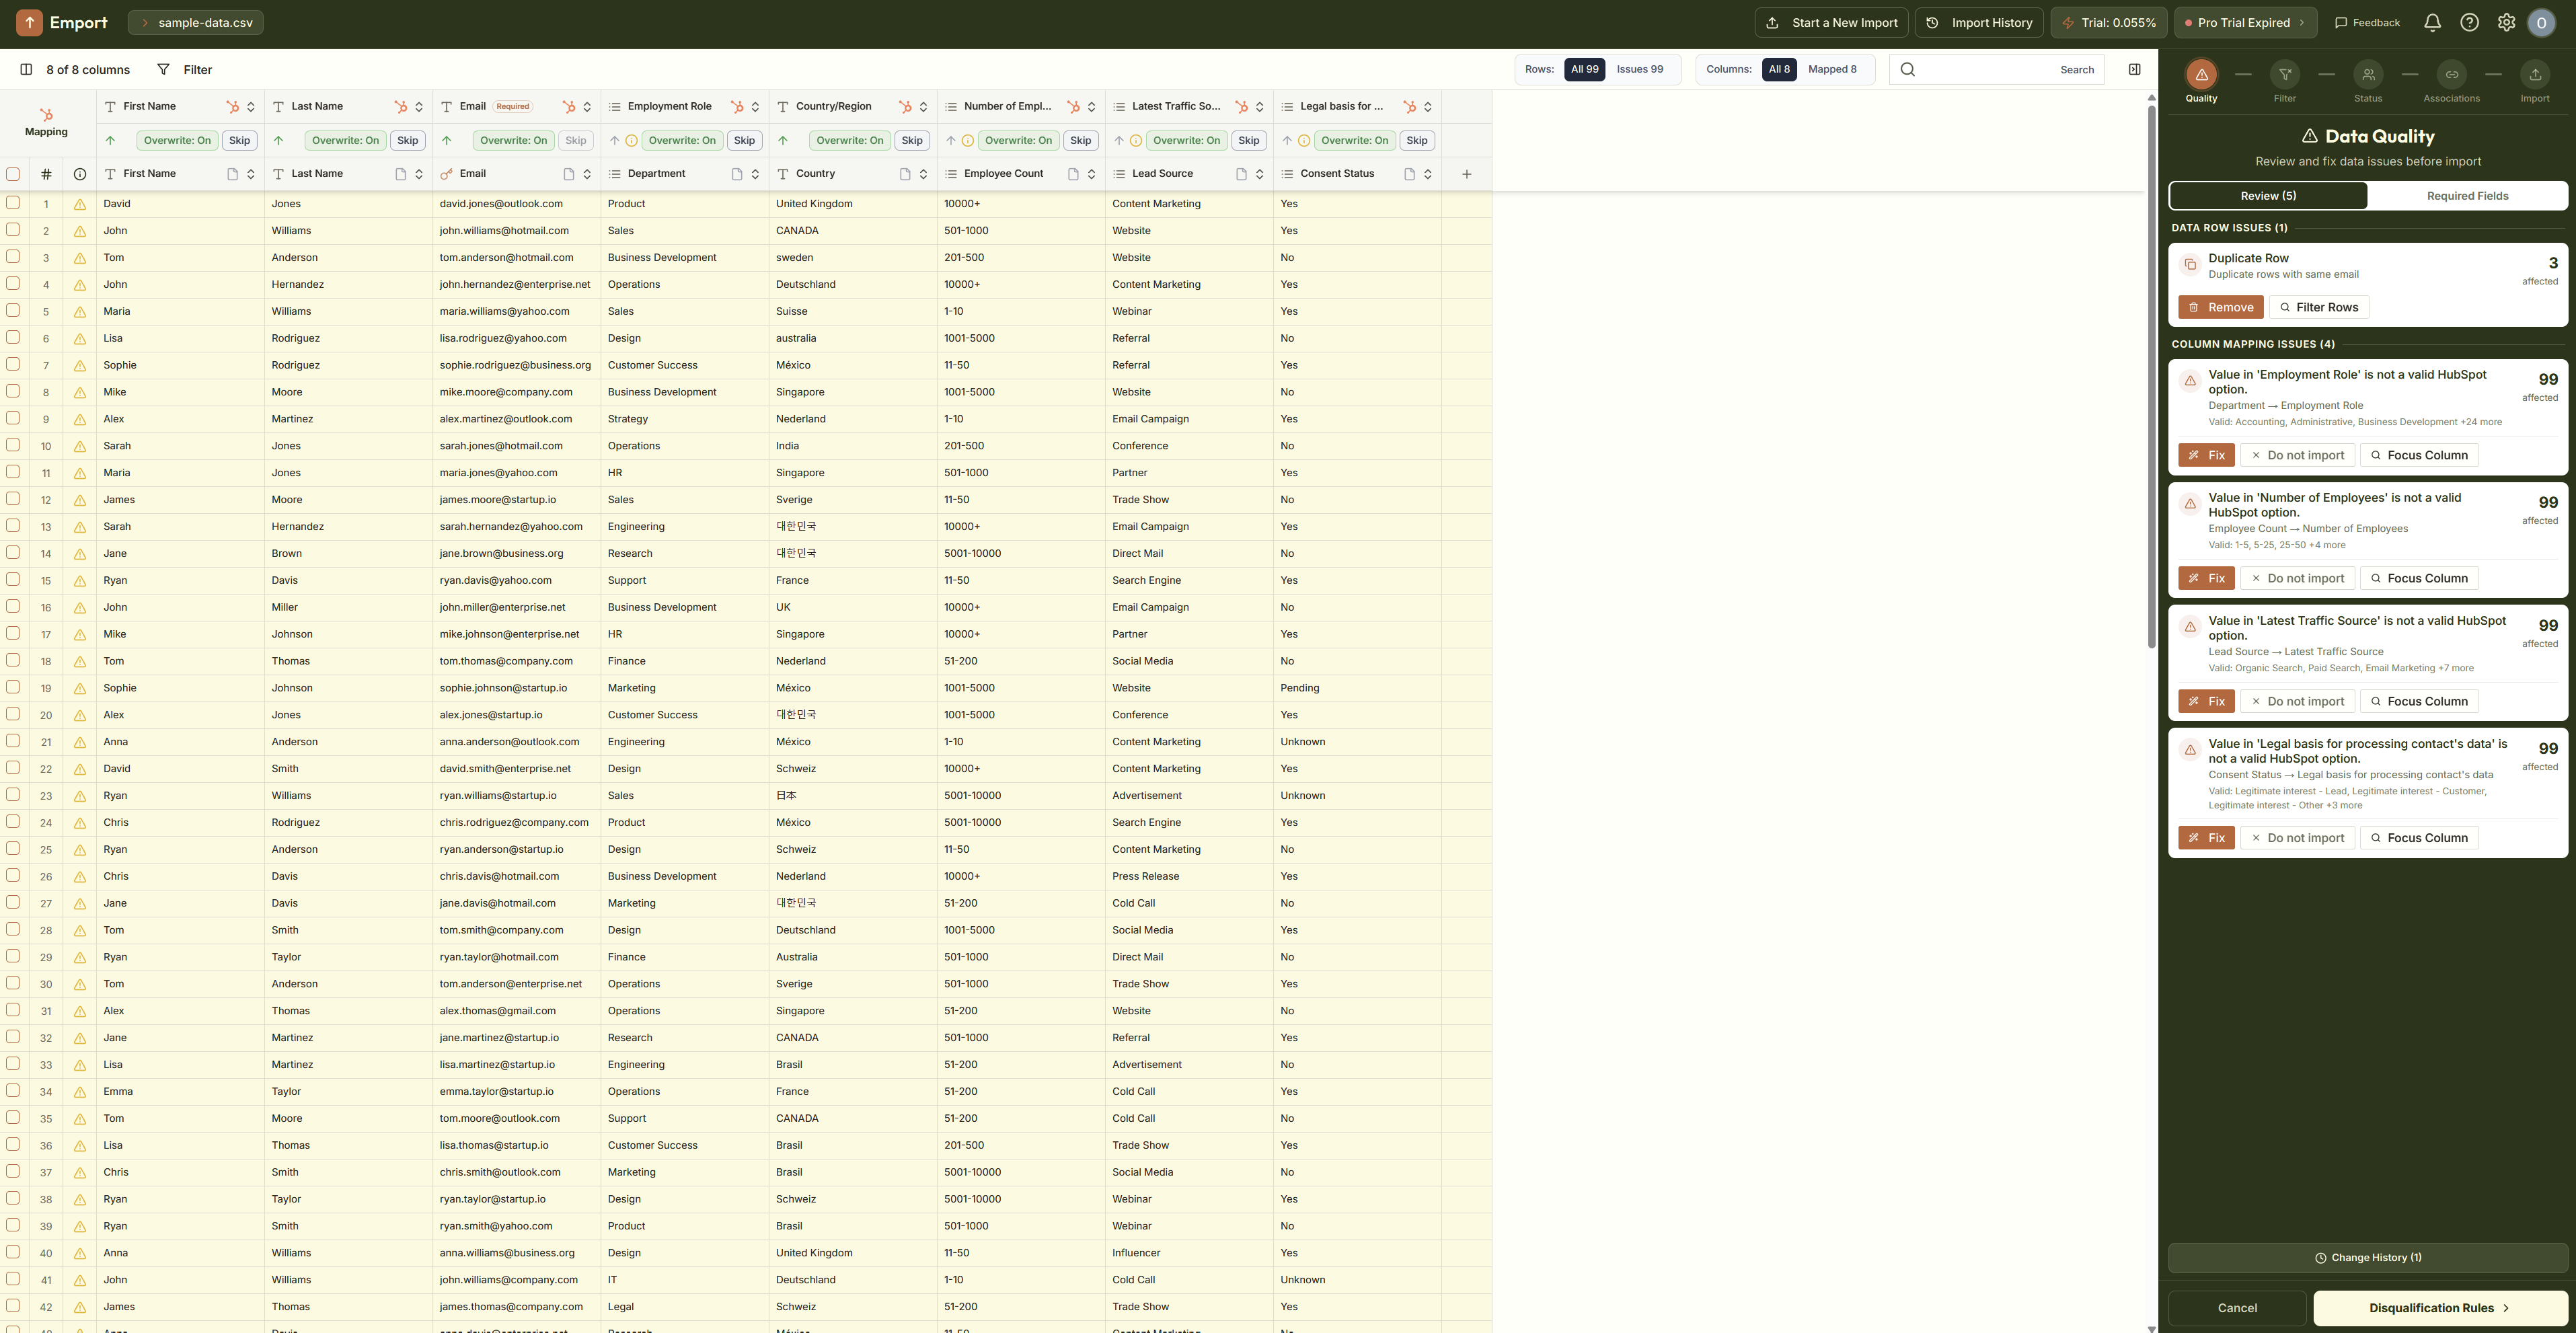Toggle Overwrite: On for First Name
This screenshot has width=2576, height=1333.
pos(177,141)
